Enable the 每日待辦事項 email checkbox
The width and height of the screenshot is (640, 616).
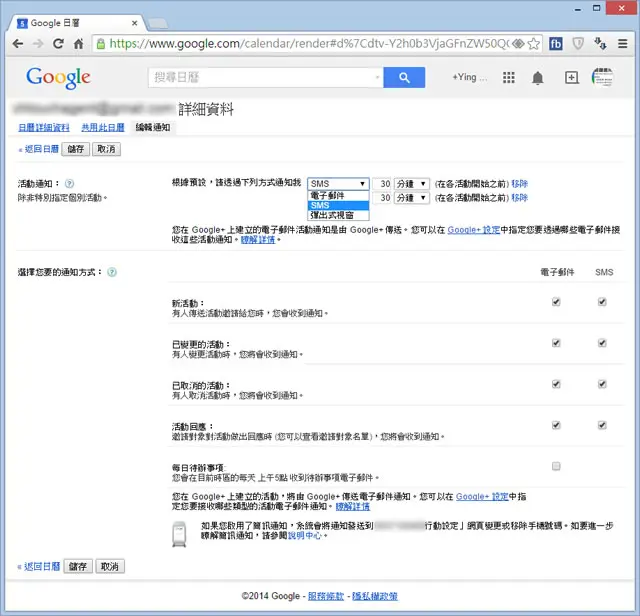pos(556,466)
